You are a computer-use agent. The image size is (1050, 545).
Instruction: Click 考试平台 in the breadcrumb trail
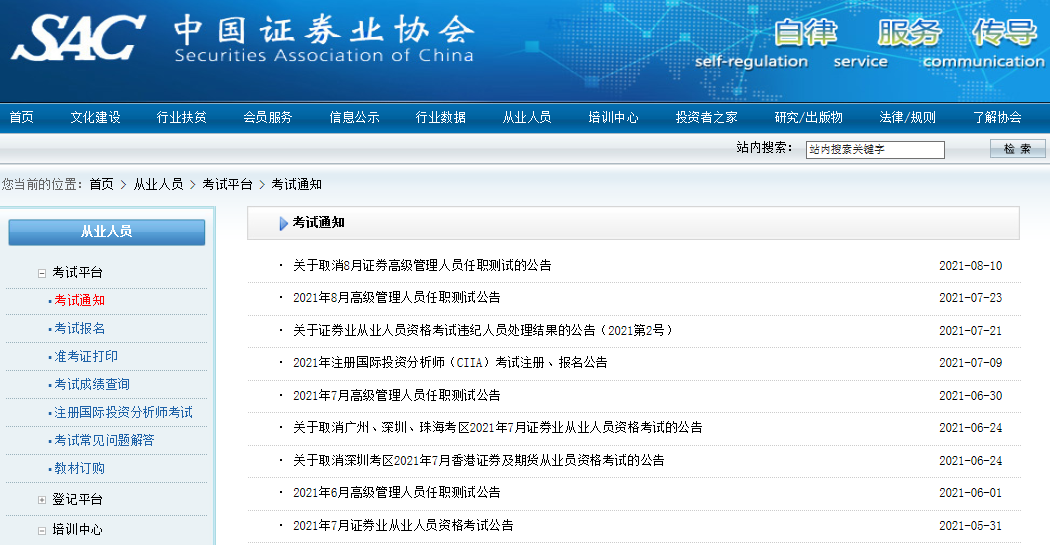pos(227,184)
